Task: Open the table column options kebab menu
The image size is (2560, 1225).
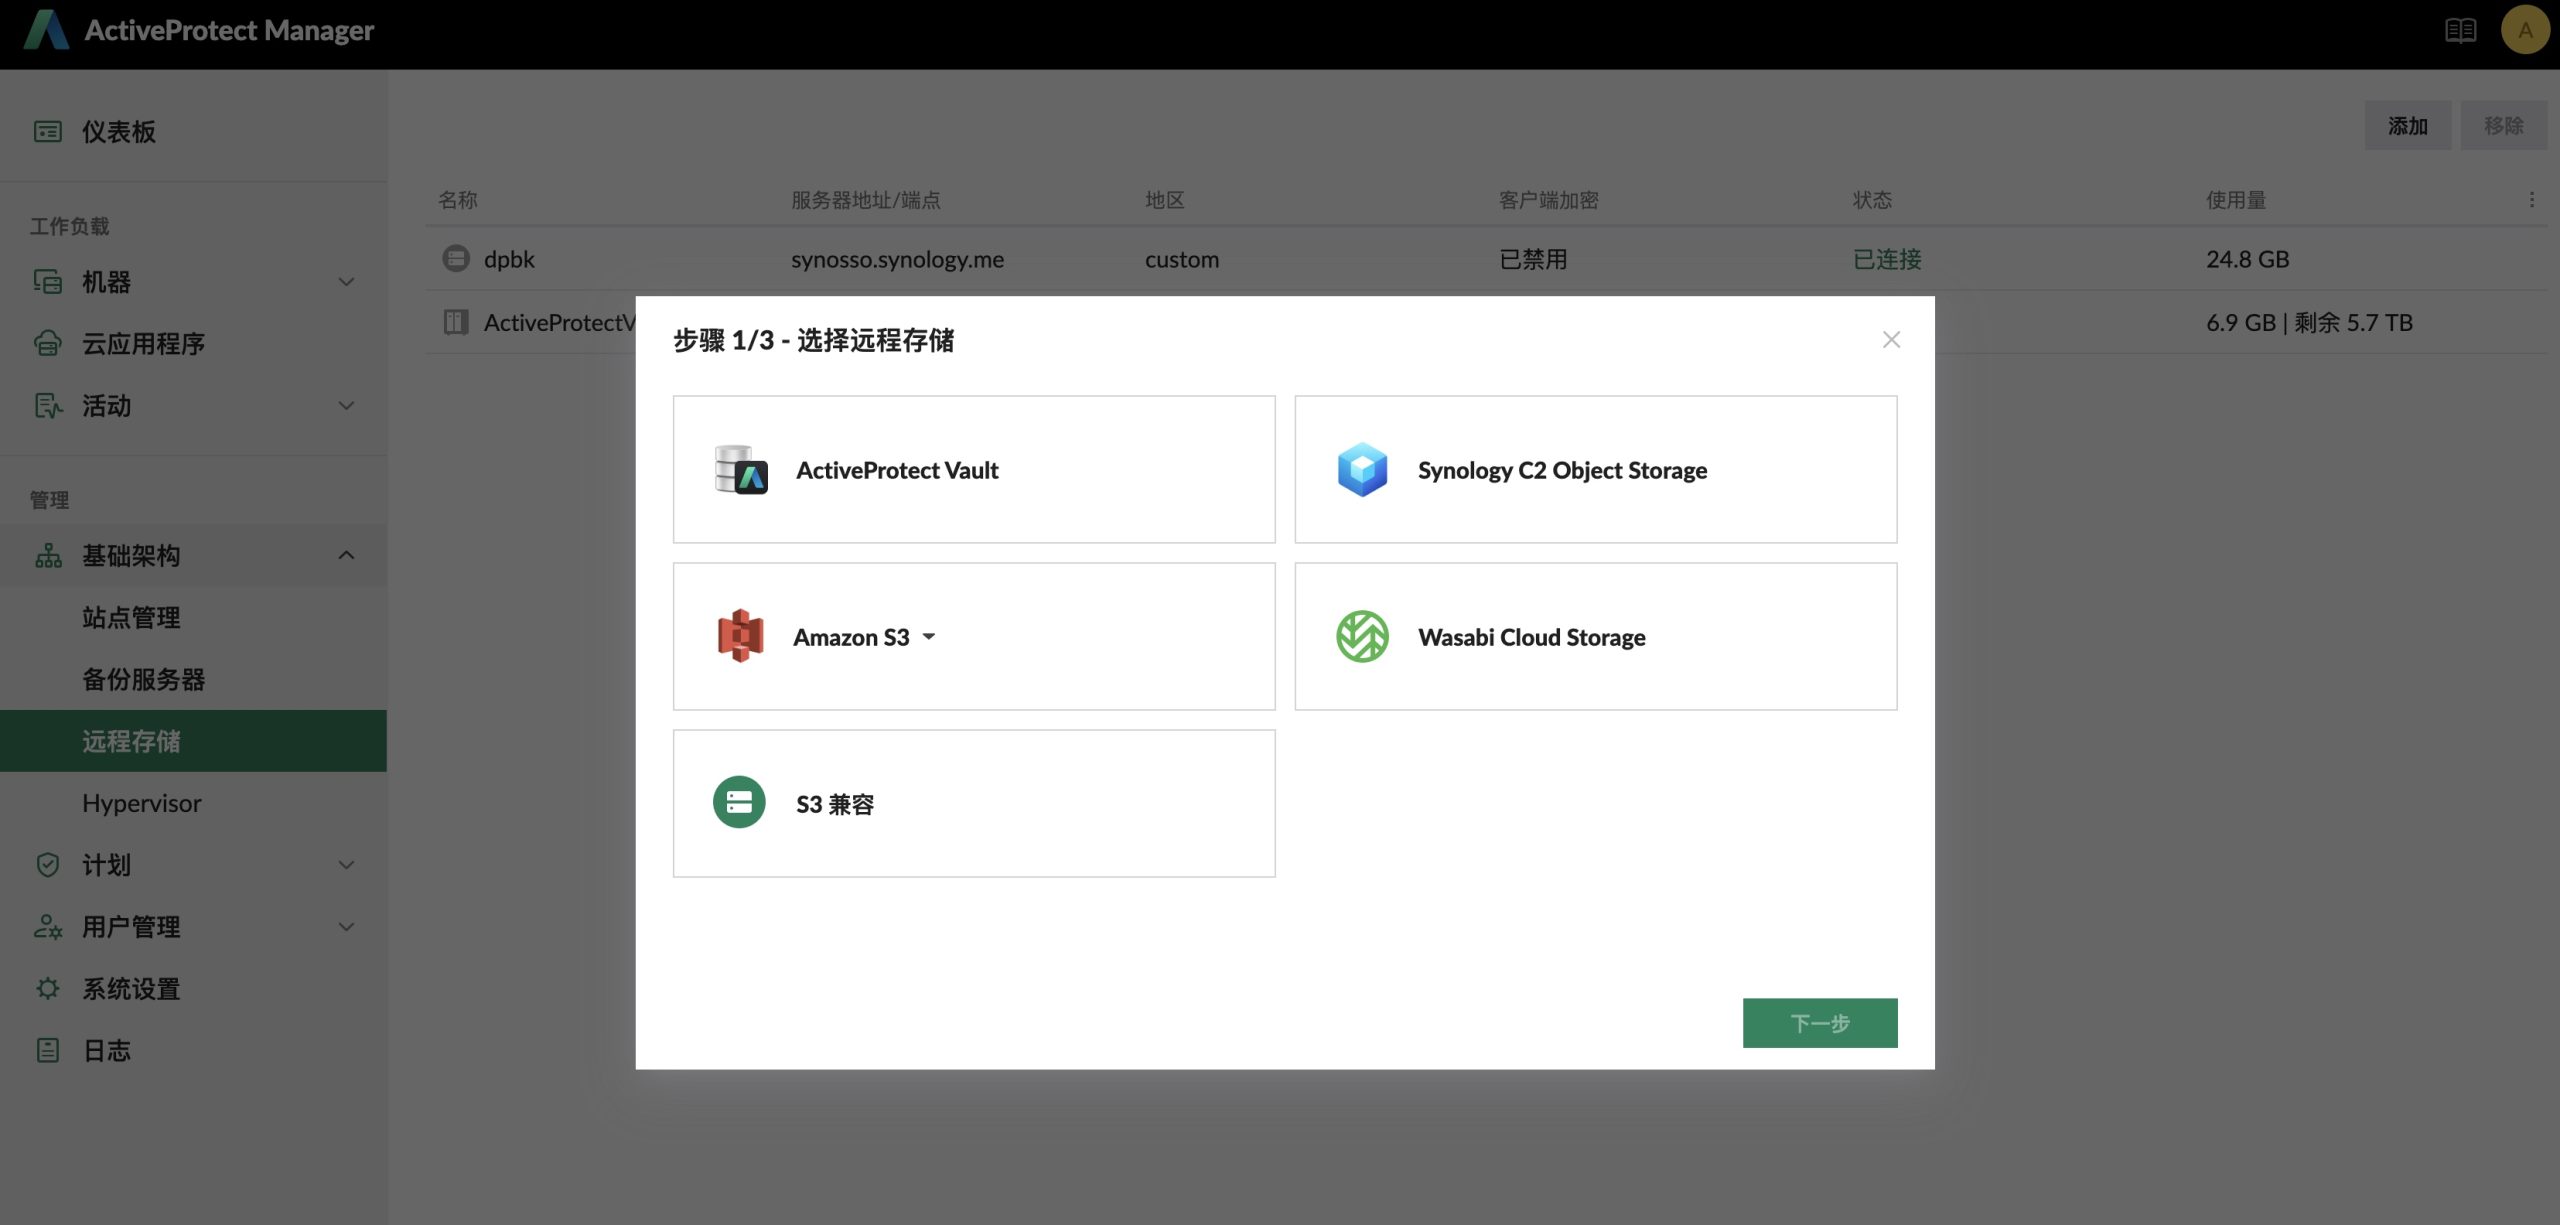Action: pos(2531,200)
